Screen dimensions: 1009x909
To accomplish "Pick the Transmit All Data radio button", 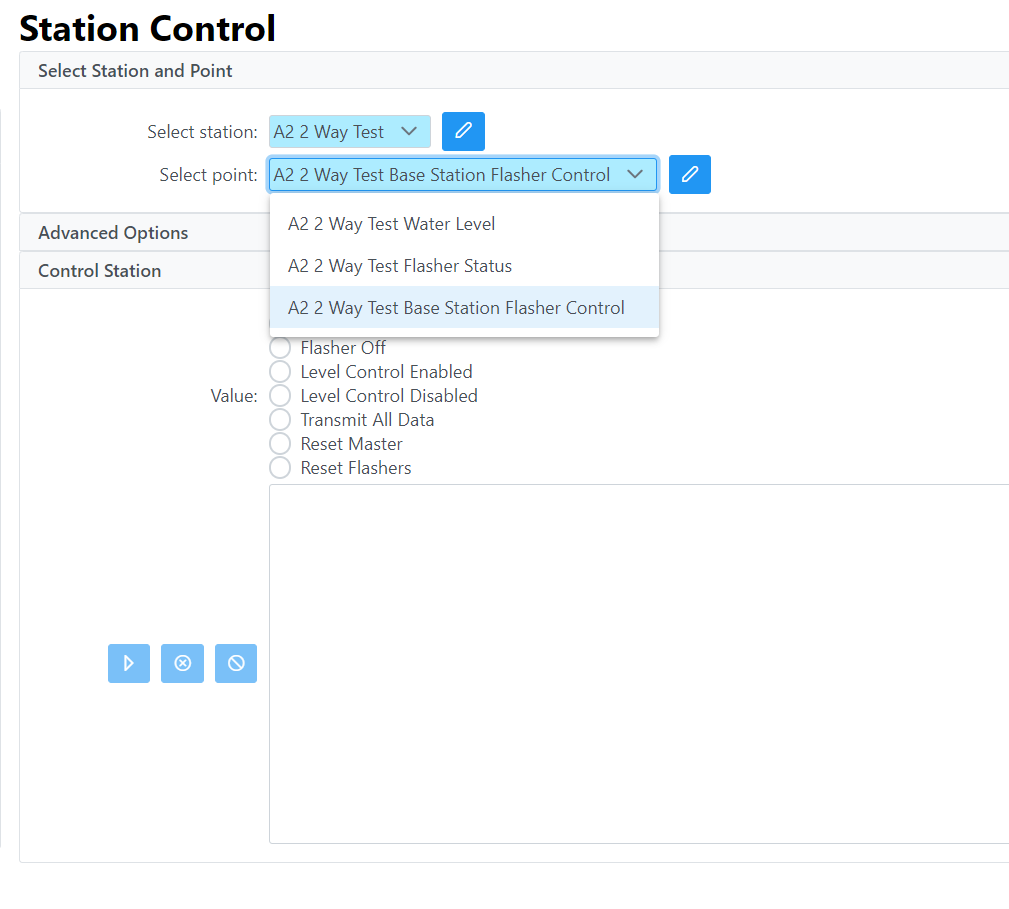I will 281,420.
